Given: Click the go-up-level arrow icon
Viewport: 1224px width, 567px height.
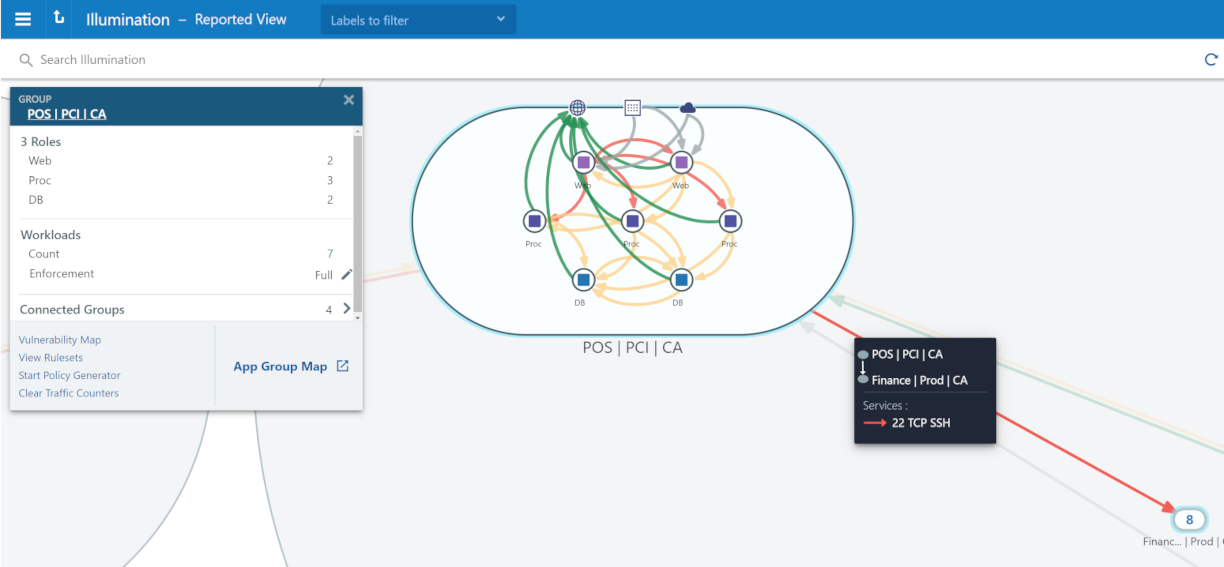Looking at the screenshot, I should (x=59, y=18).
